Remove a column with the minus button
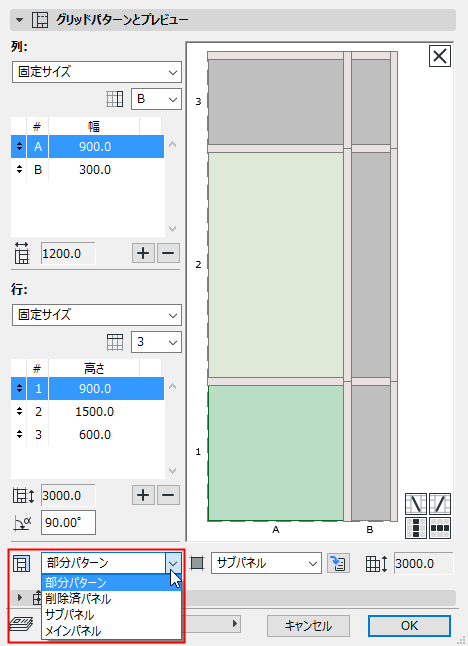Viewport: 468px width, 646px height. pos(168,253)
